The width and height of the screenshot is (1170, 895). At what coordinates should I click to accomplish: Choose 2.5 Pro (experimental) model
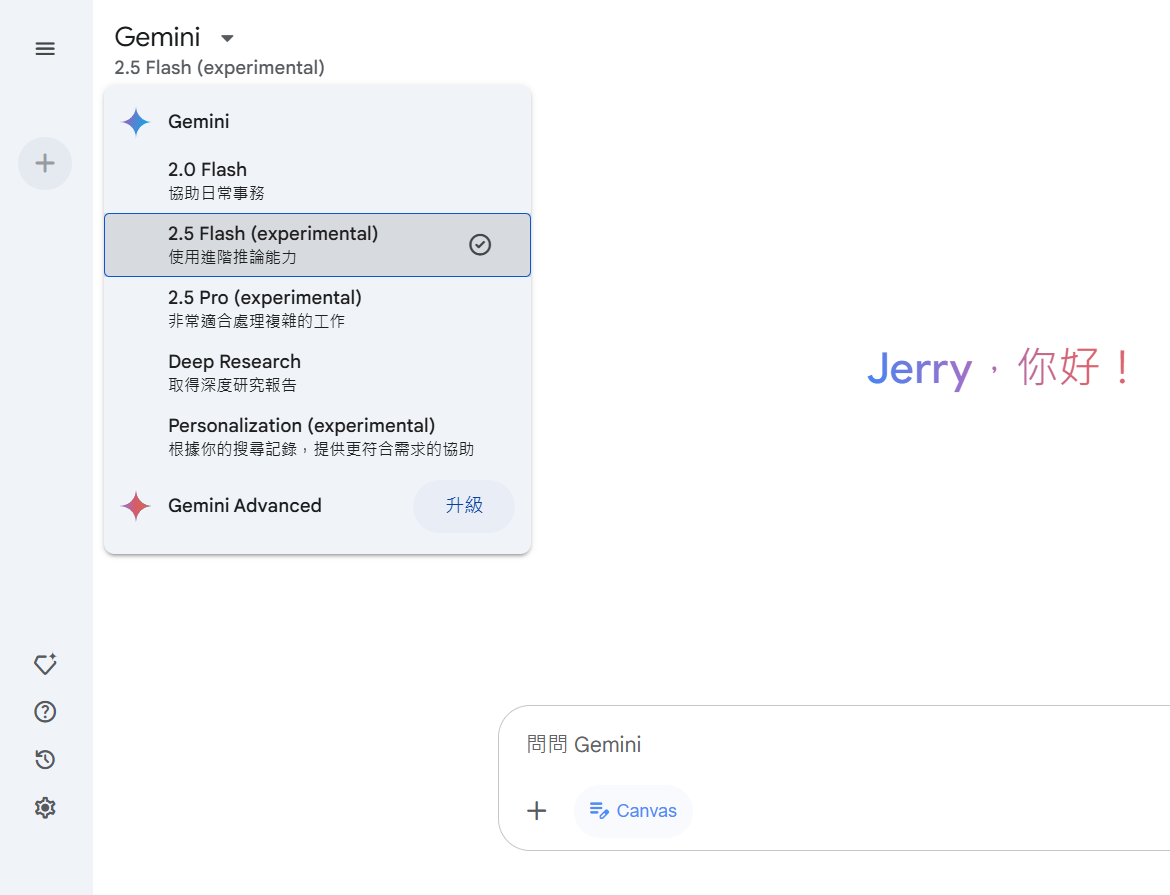tap(317, 309)
